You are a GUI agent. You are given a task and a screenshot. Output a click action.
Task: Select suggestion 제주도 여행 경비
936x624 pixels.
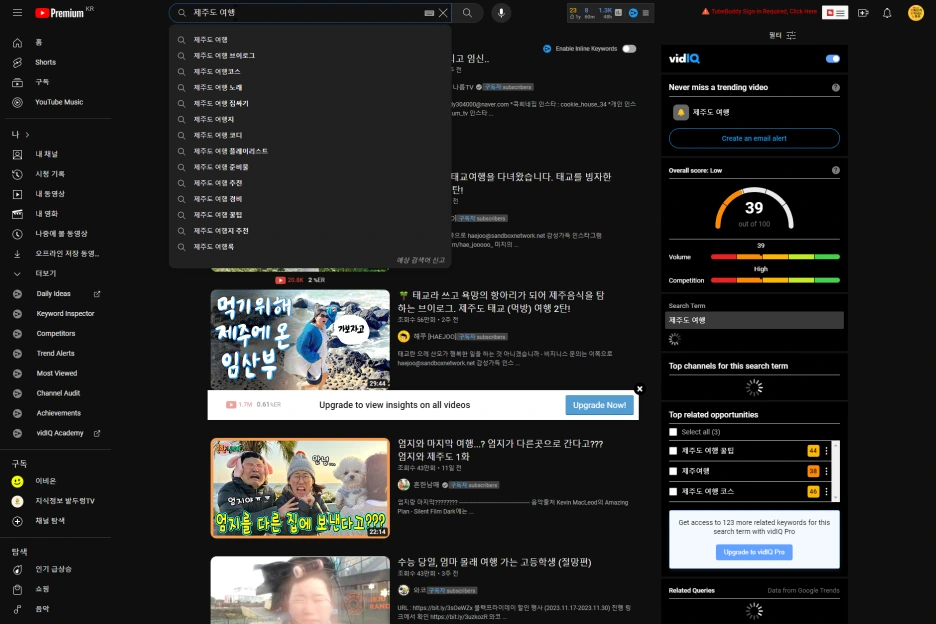[310, 199]
